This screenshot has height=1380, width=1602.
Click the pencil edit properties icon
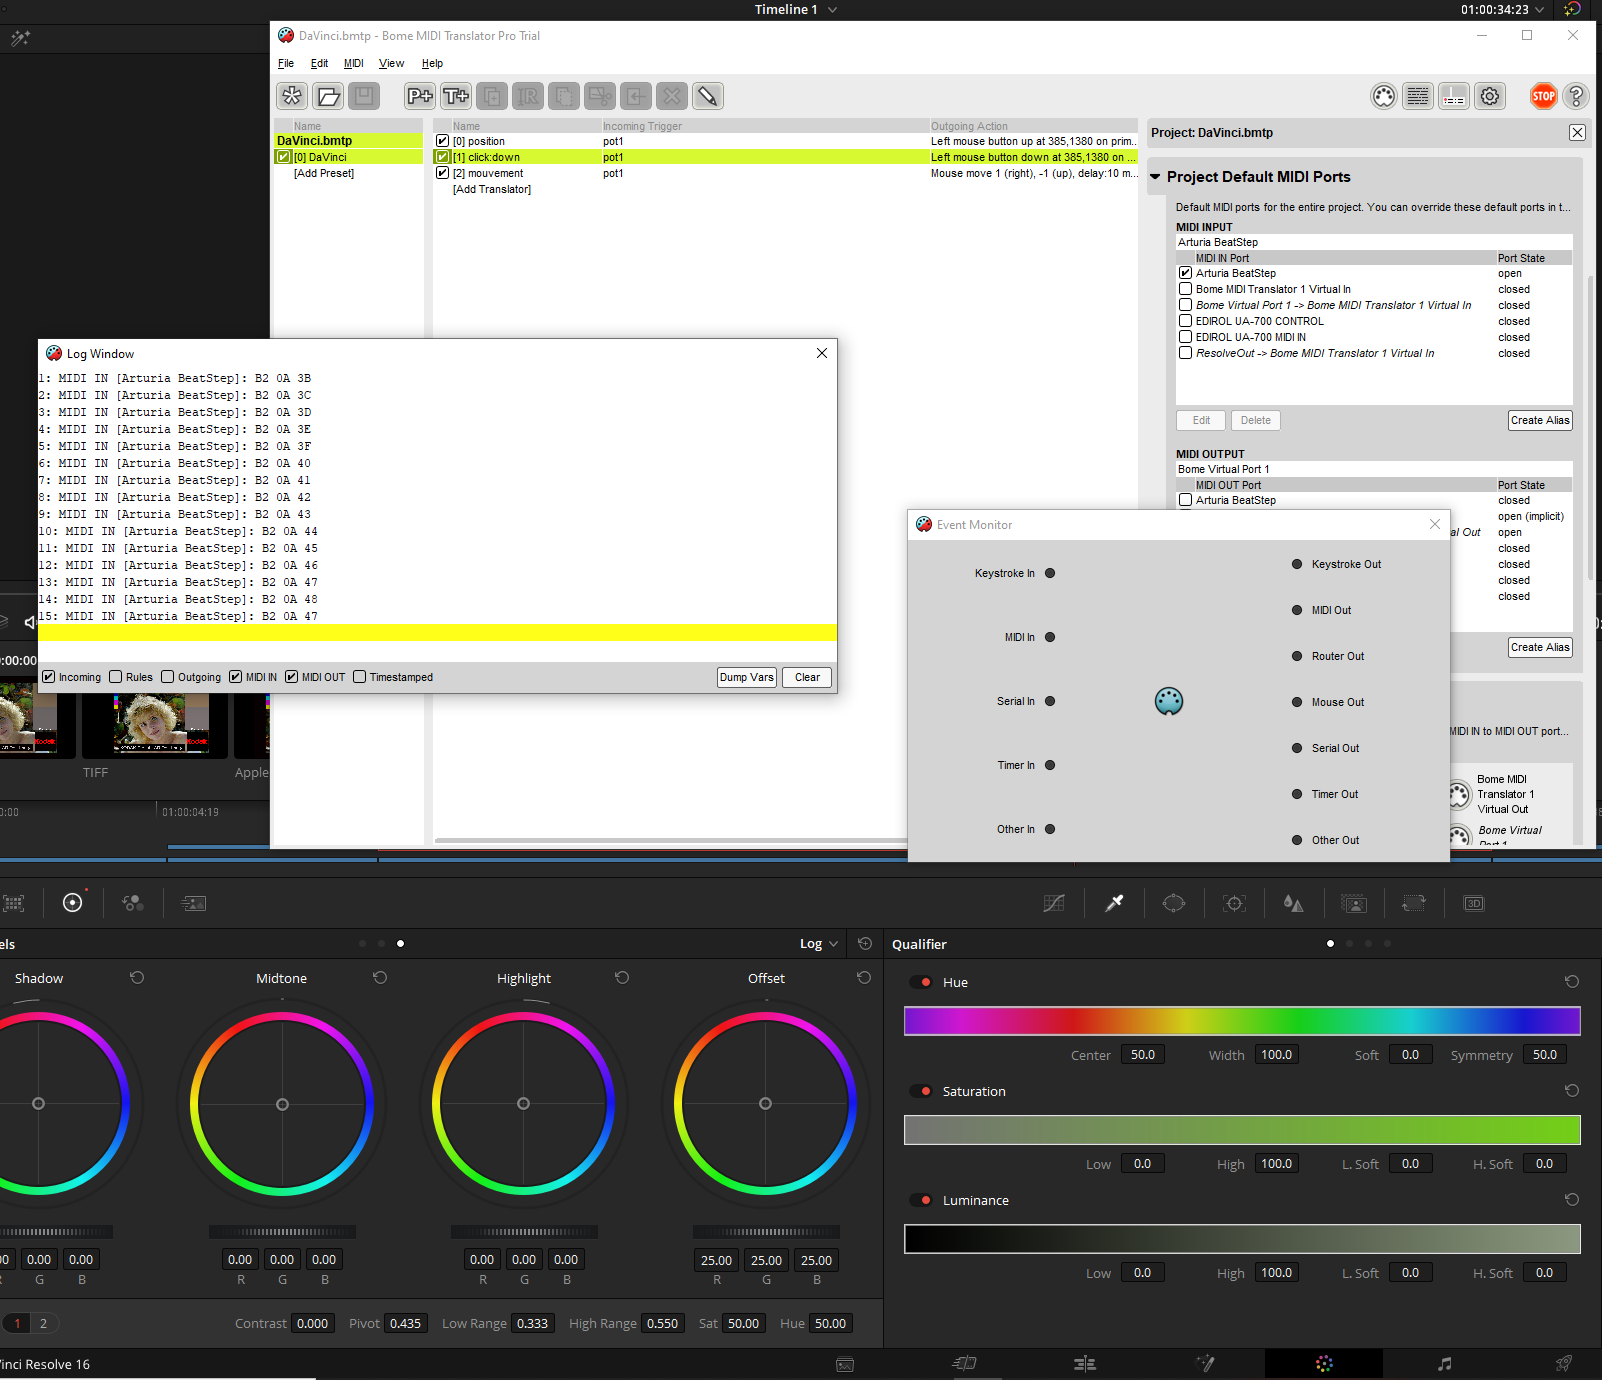[x=708, y=96]
